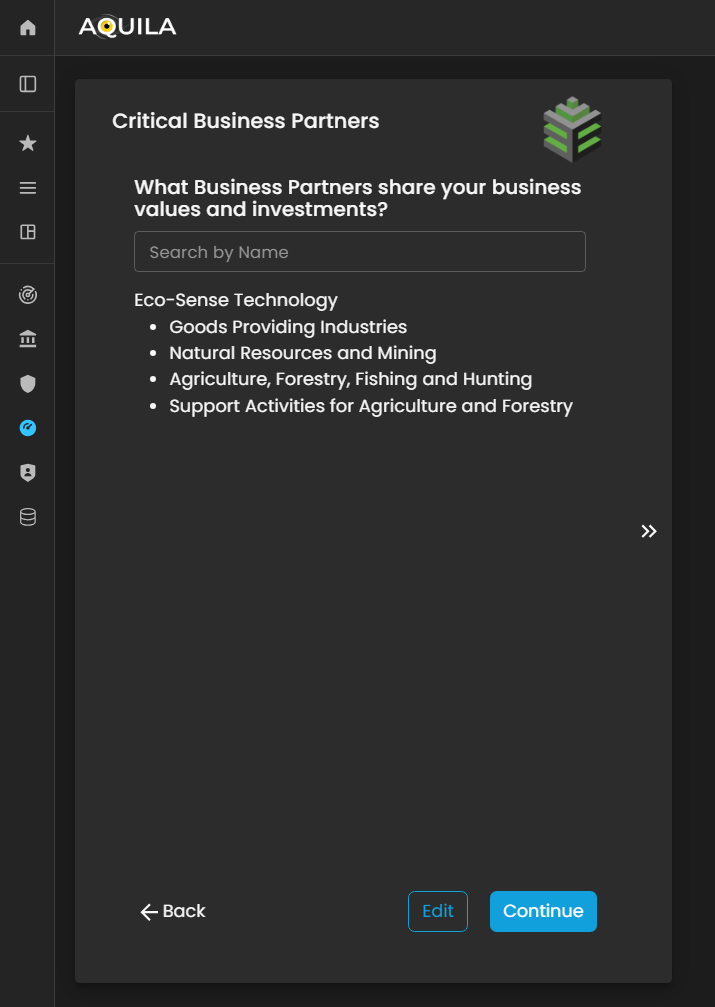Open the hamburger list menu icon
The width and height of the screenshot is (715, 1007).
click(x=28, y=188)
